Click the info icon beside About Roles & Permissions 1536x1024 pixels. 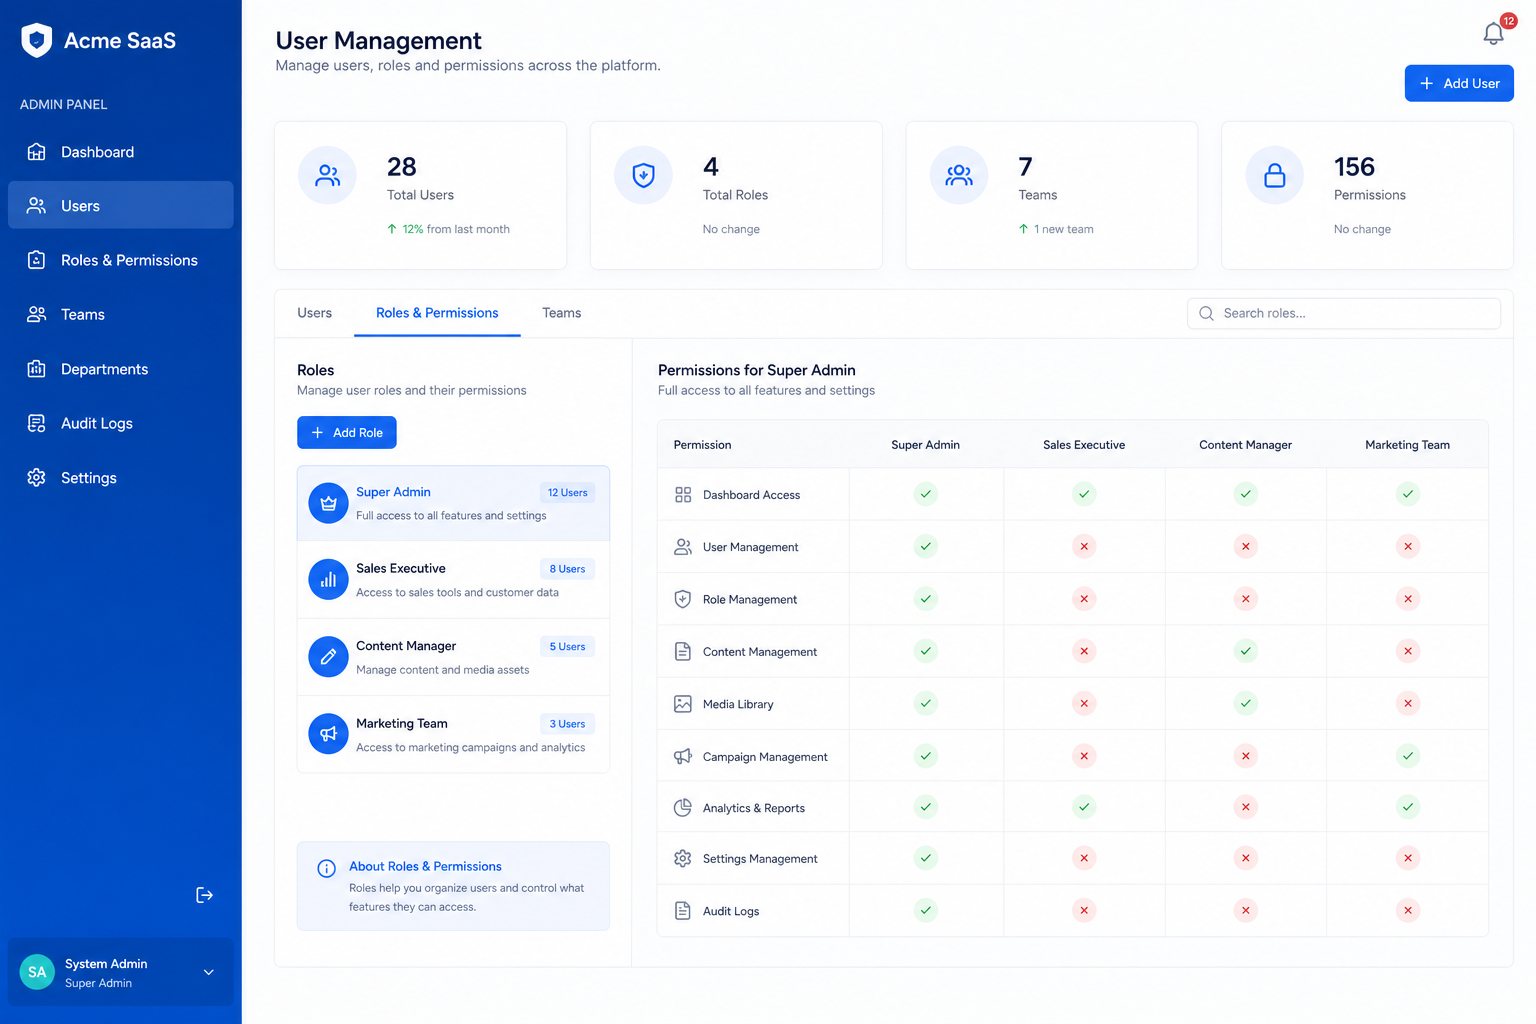326,868
